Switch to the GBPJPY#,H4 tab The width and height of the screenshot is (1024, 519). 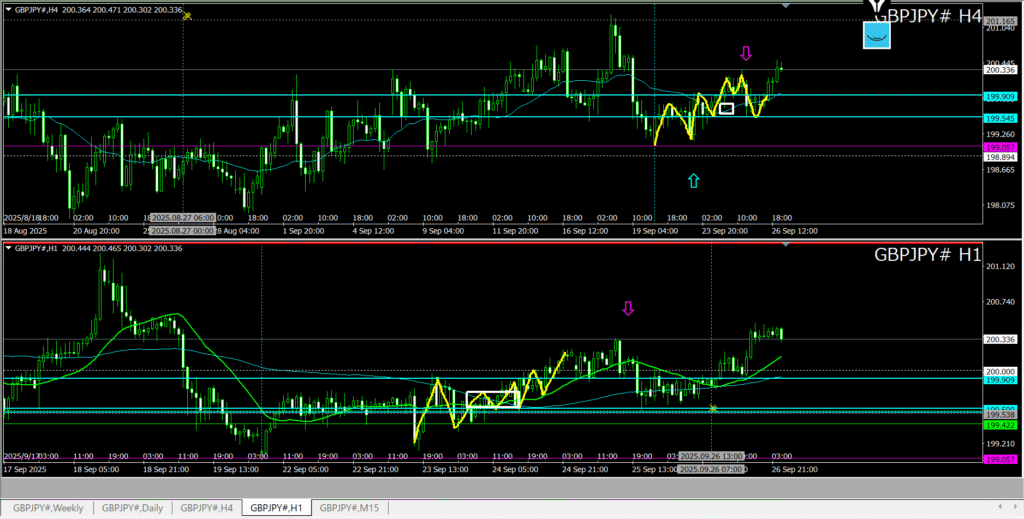tap(207, 508)
